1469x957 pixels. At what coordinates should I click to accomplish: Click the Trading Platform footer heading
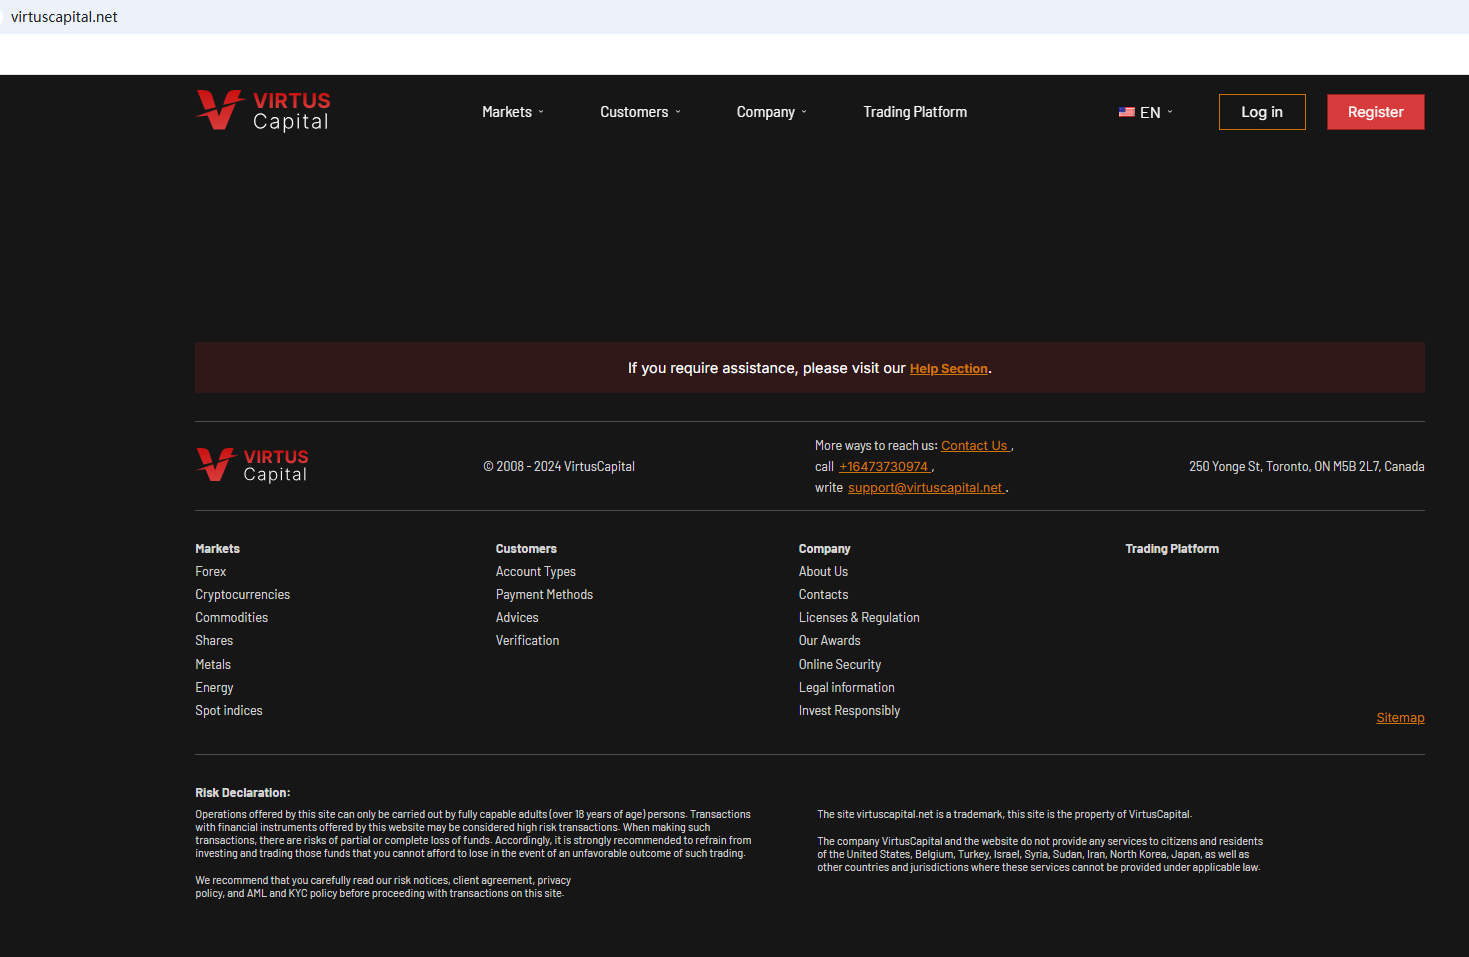[1172, 549]
